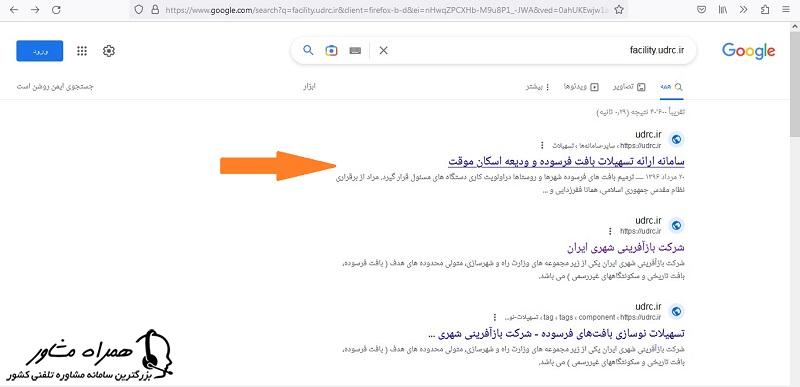
Task: Open three-dot options for third result
Action: point(494,317)
